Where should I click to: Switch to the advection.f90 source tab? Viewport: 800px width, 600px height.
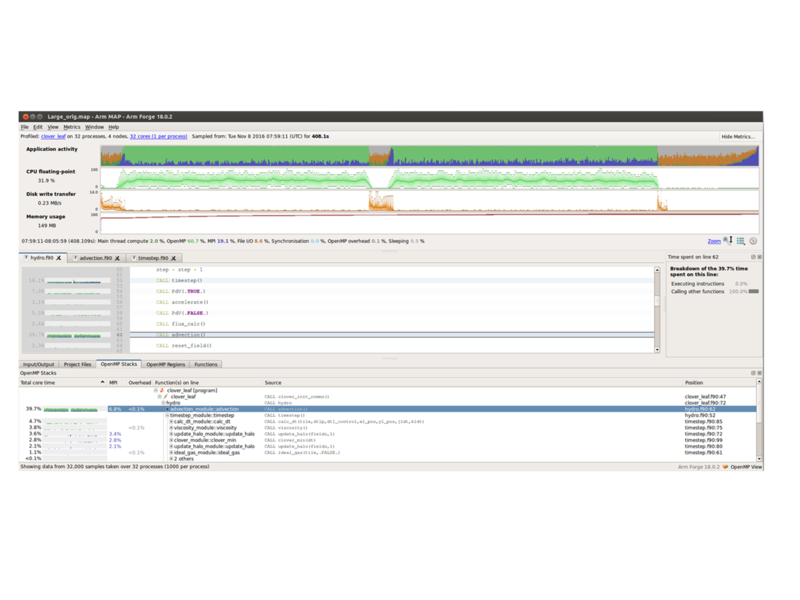coord(95,258)
